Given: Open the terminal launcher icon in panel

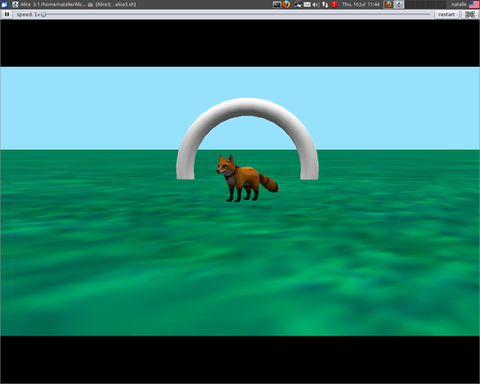Looking at the screenshot, I should pos(277,4).
